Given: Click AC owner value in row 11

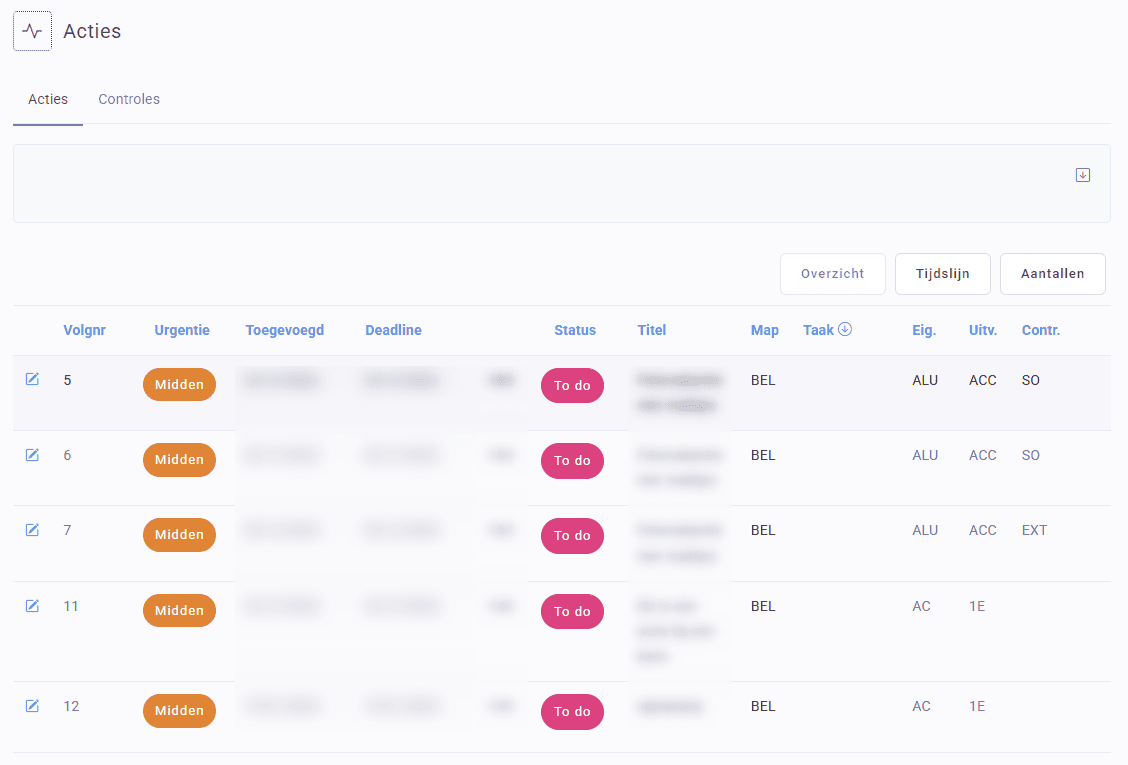Looking at the screenshot, I should tap(922, 606).
